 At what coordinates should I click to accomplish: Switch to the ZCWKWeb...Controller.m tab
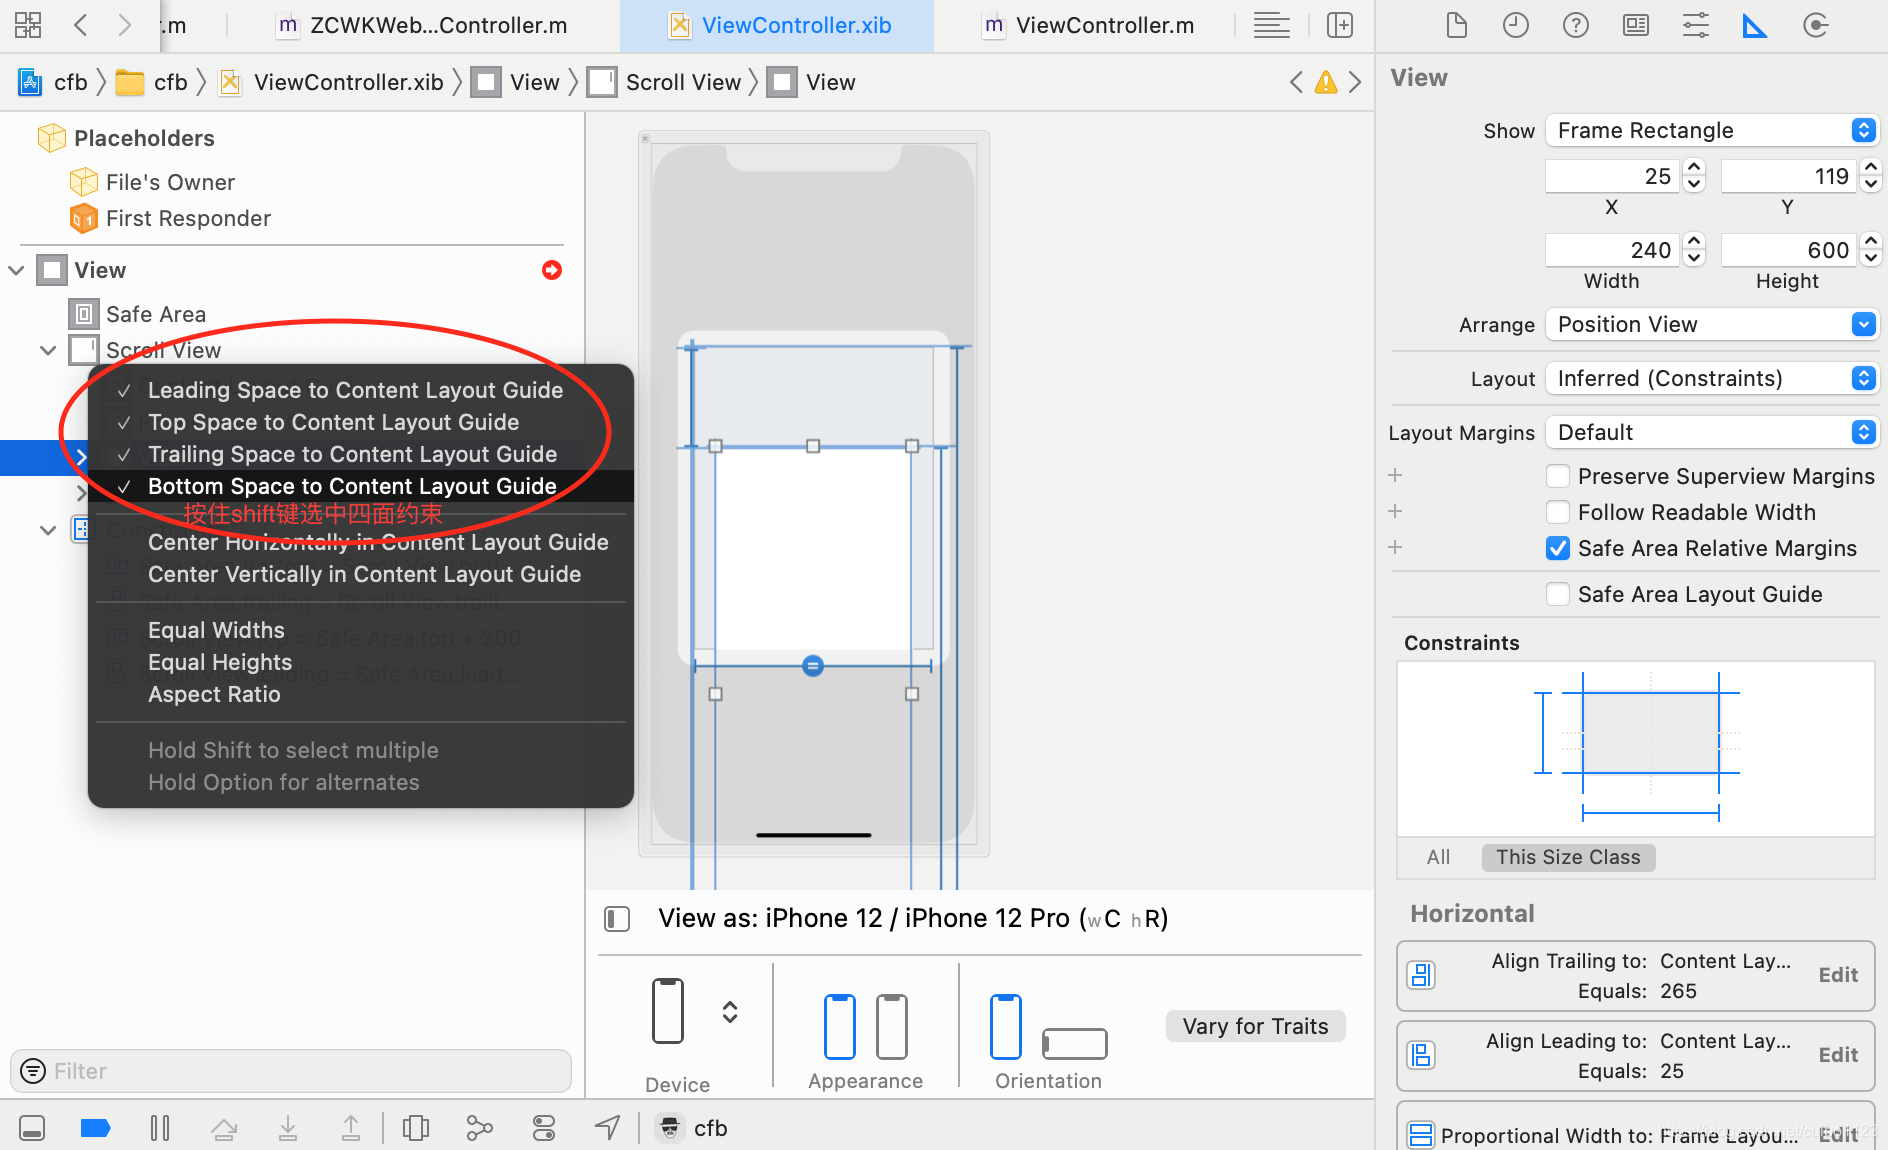(x=421, y=26)
